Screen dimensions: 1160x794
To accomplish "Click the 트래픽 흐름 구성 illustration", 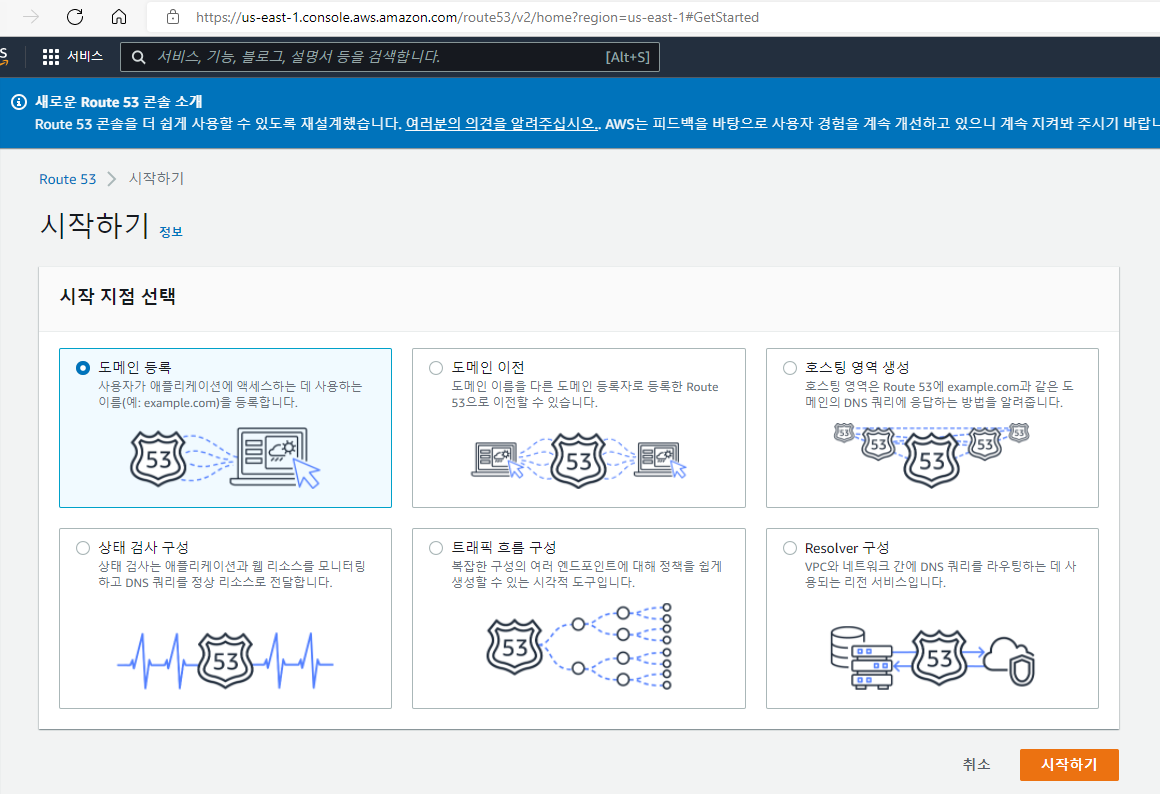I will click(x=579, y=647).
